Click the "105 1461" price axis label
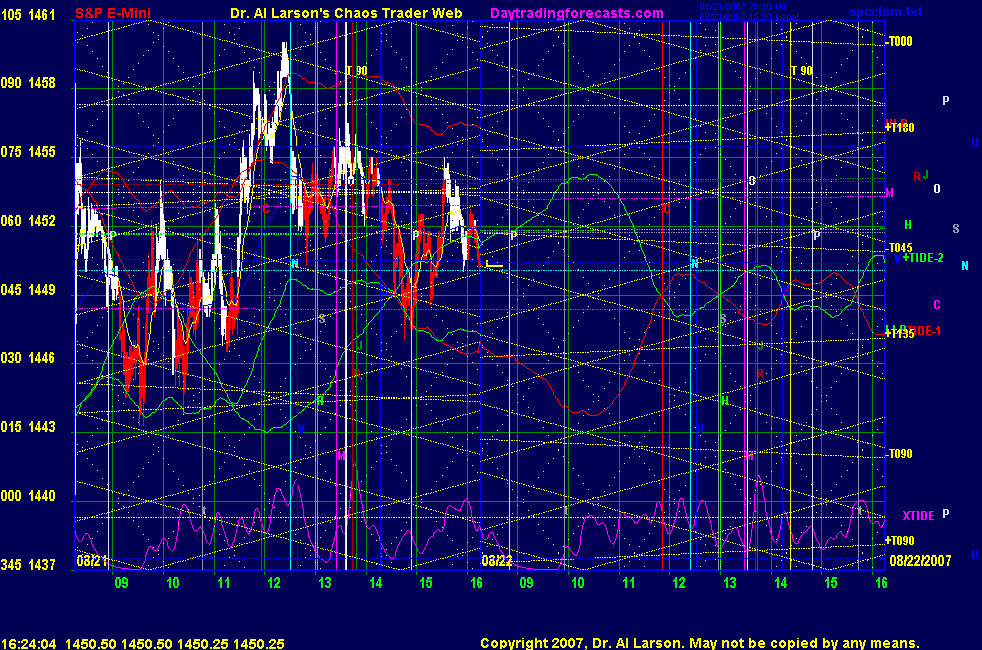982x650 pixels. pyautogui.click(x=28, y=14)
